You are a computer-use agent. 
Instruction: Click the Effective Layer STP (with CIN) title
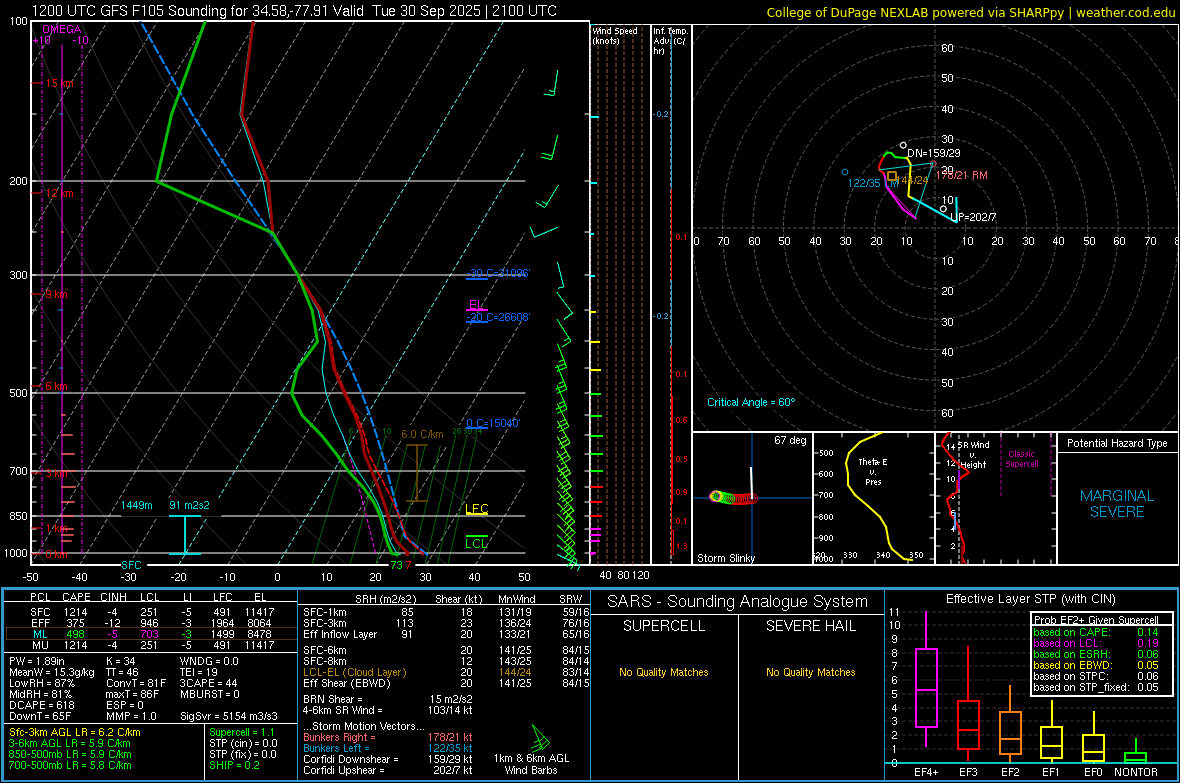[x=1031, y=599]
